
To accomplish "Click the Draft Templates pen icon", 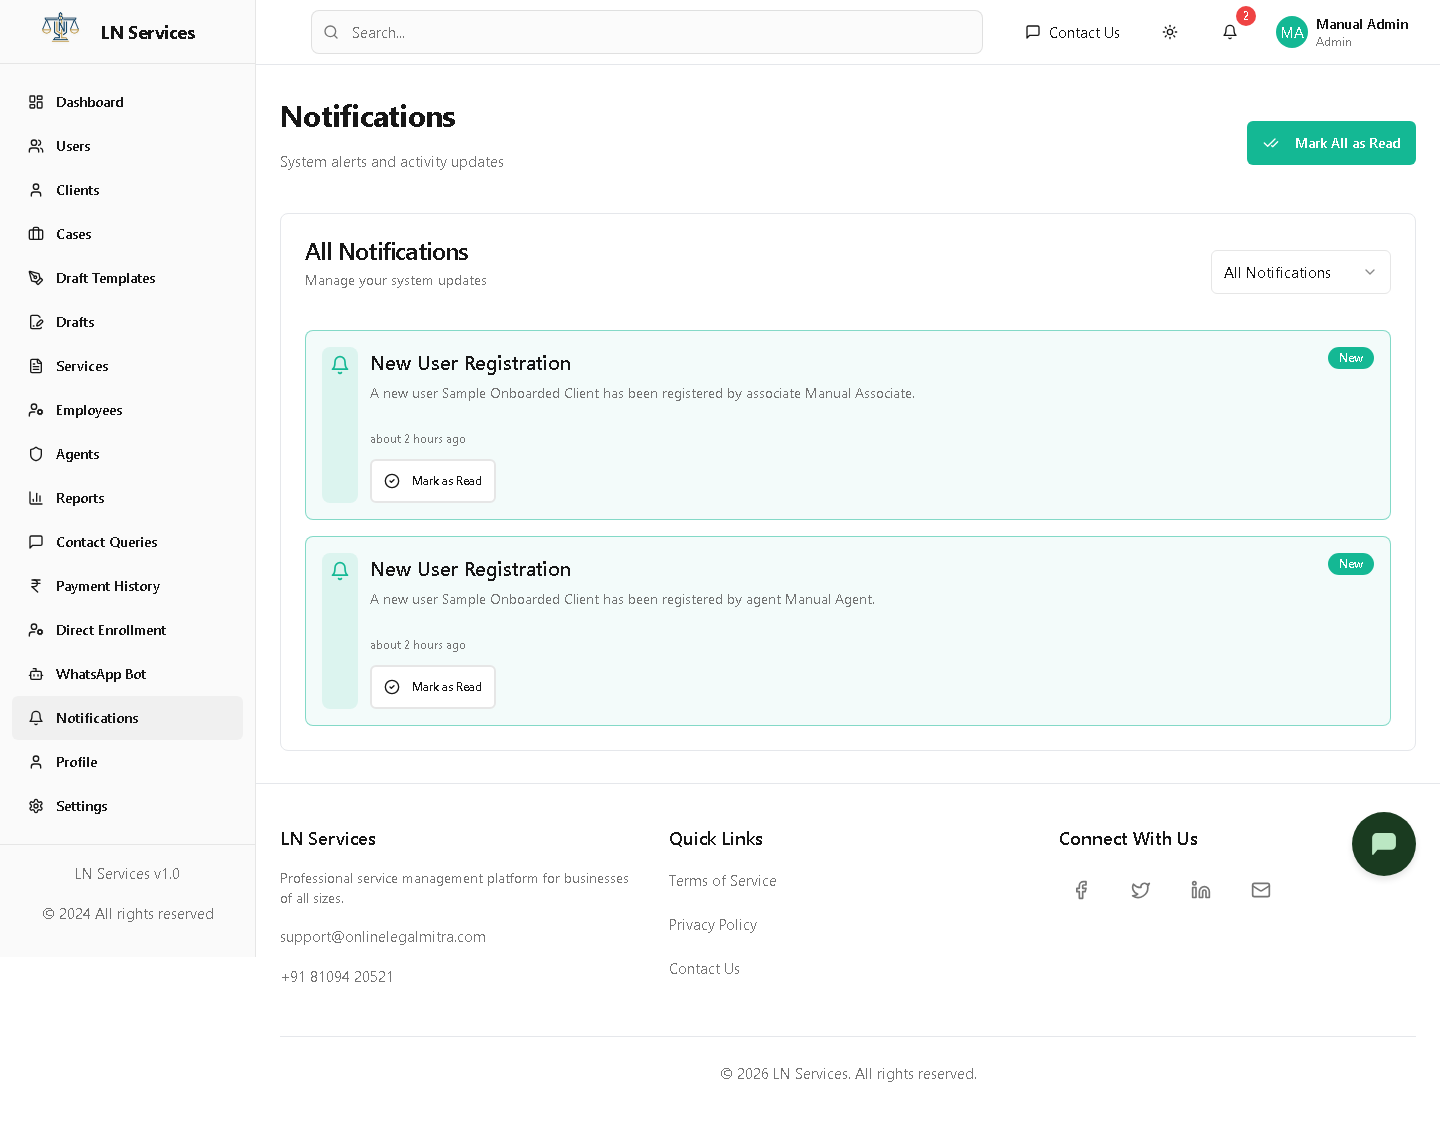I will [36, 278].
